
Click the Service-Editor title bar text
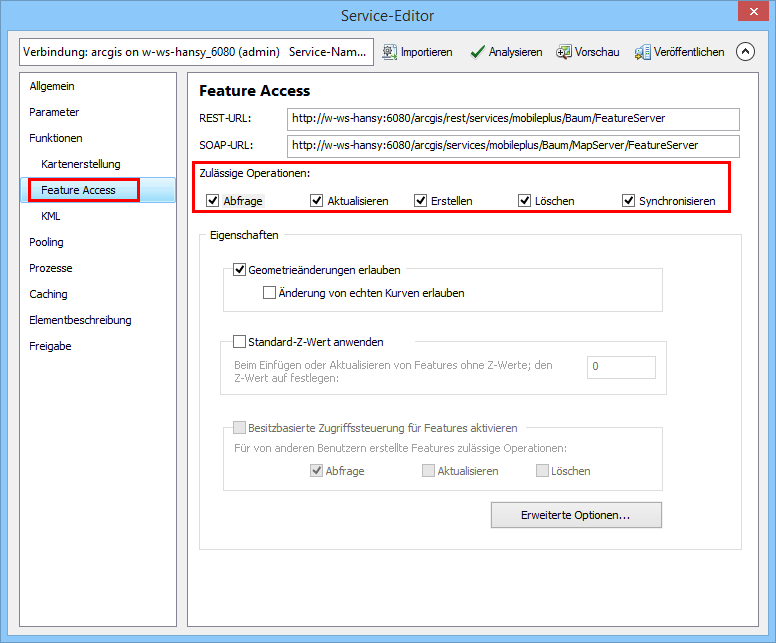pos(388,15)
